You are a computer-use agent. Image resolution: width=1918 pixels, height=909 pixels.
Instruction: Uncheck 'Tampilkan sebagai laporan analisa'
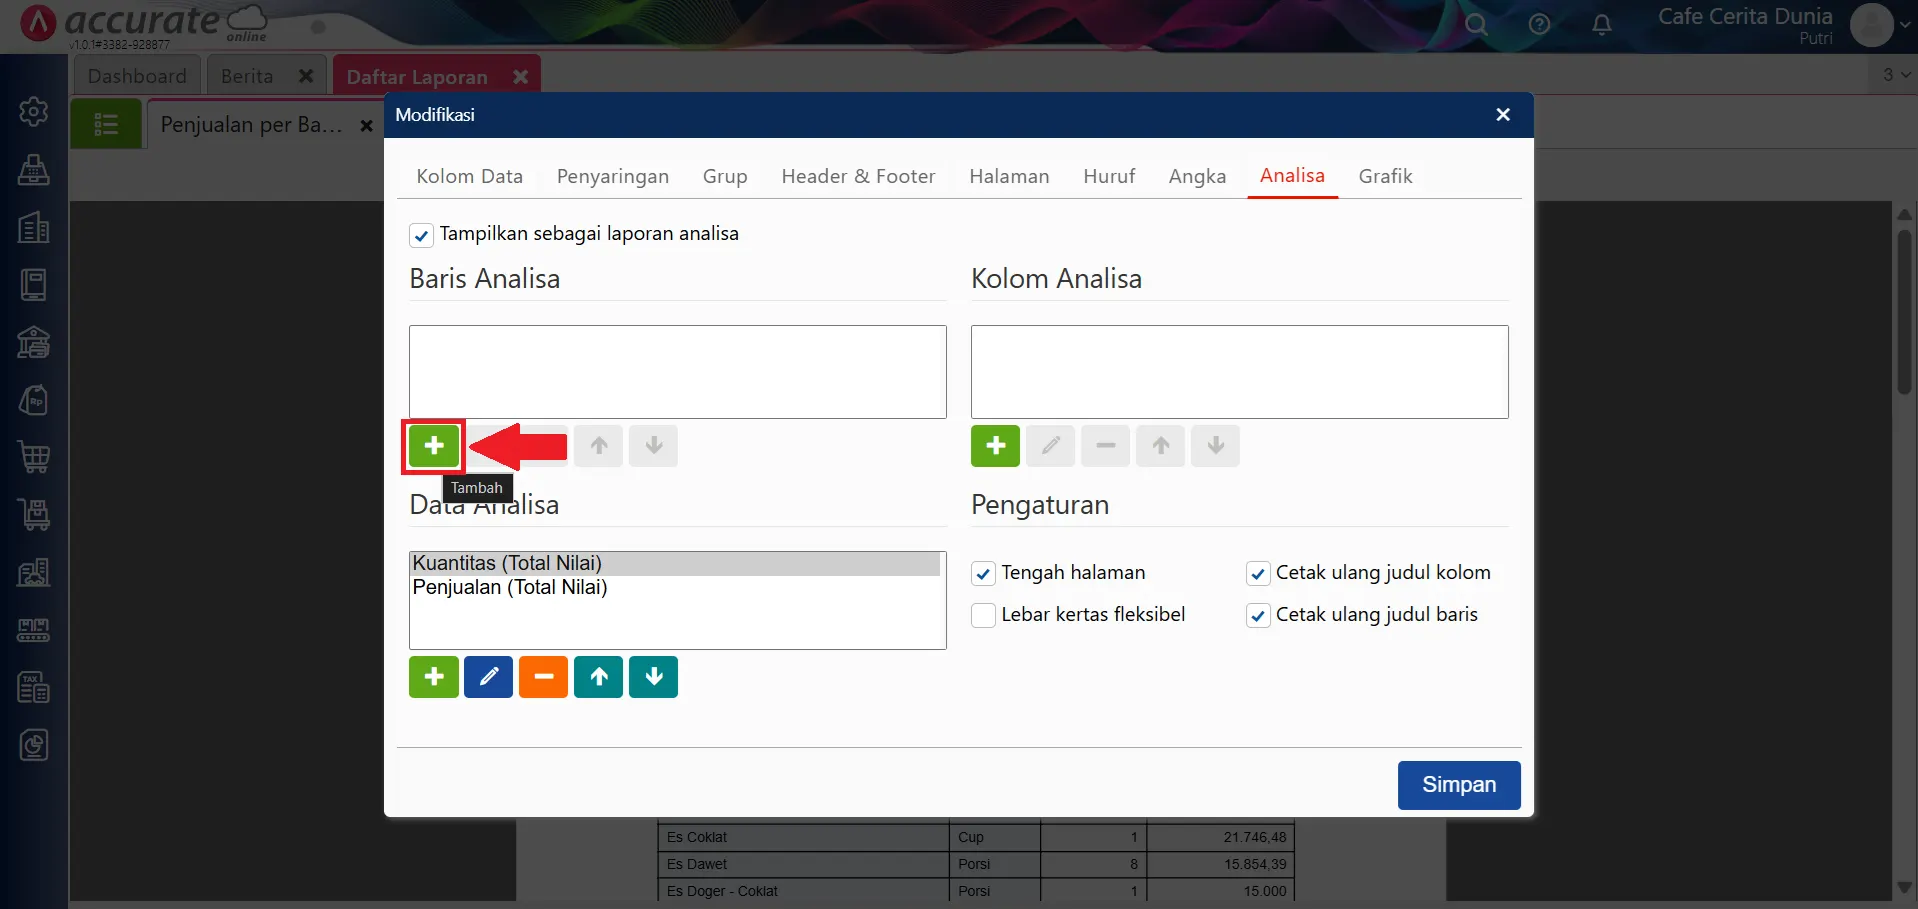[421, 235]
